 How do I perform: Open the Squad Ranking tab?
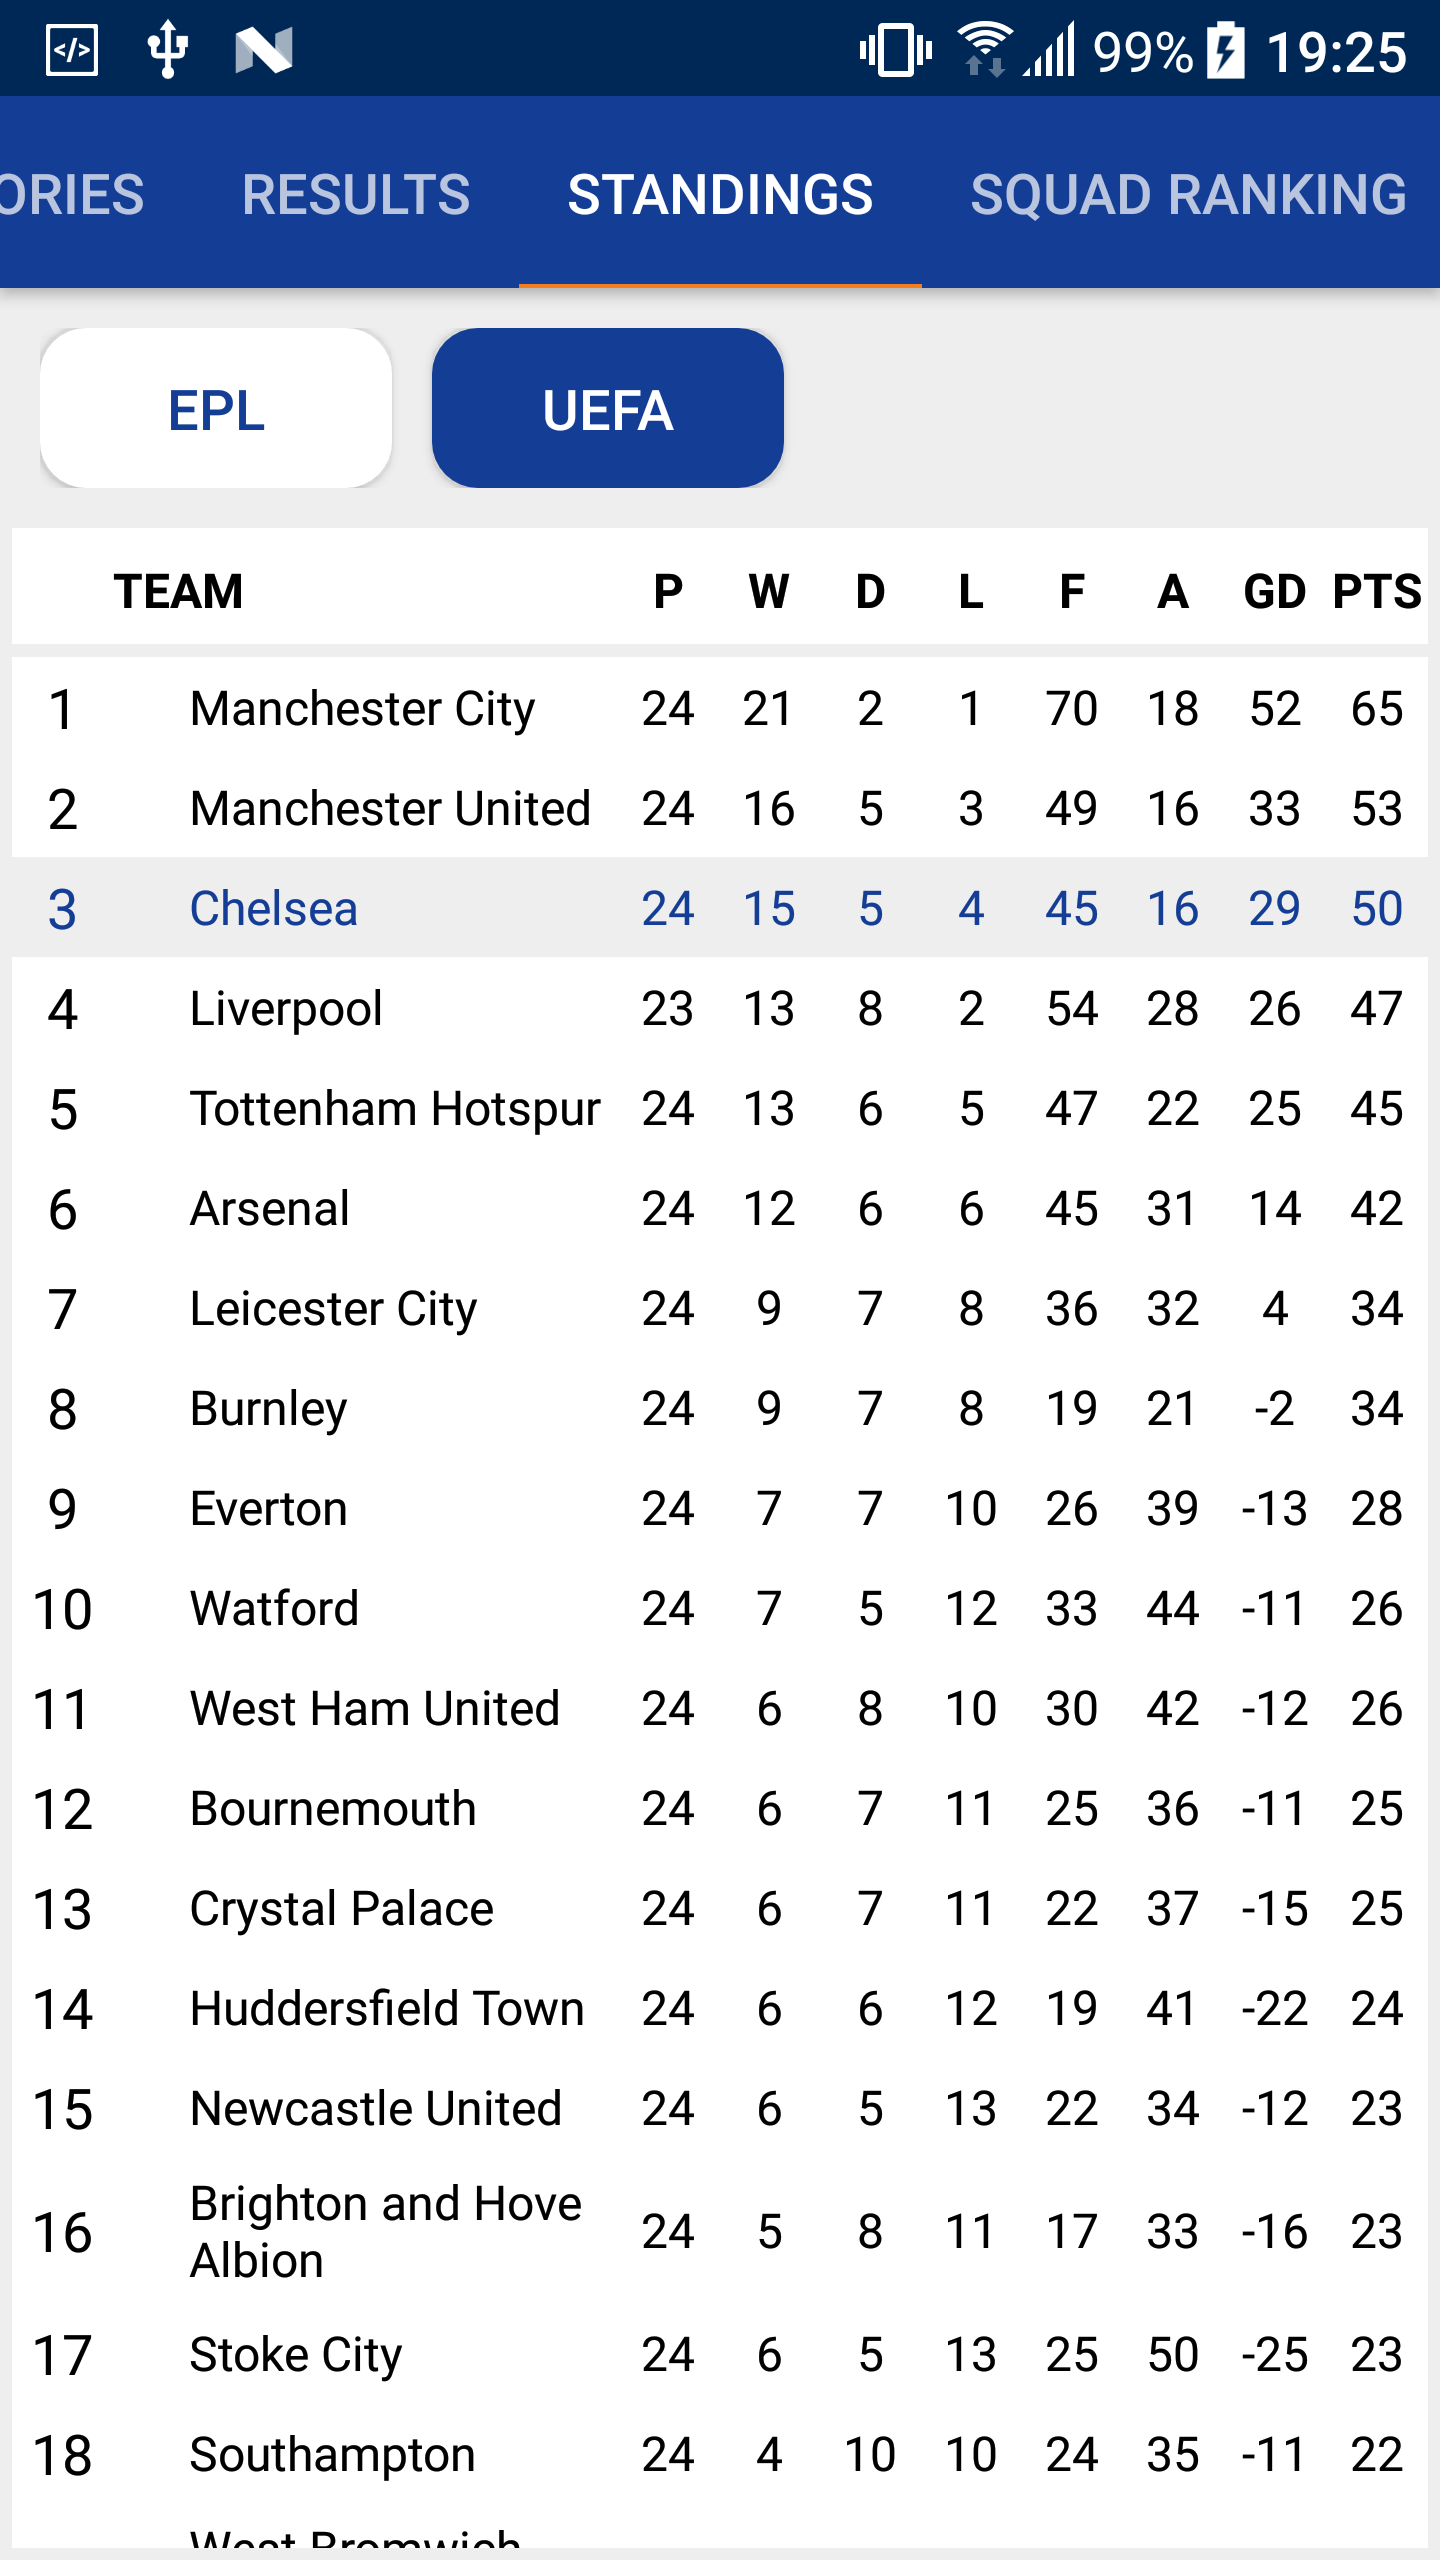pos(1188,193)
